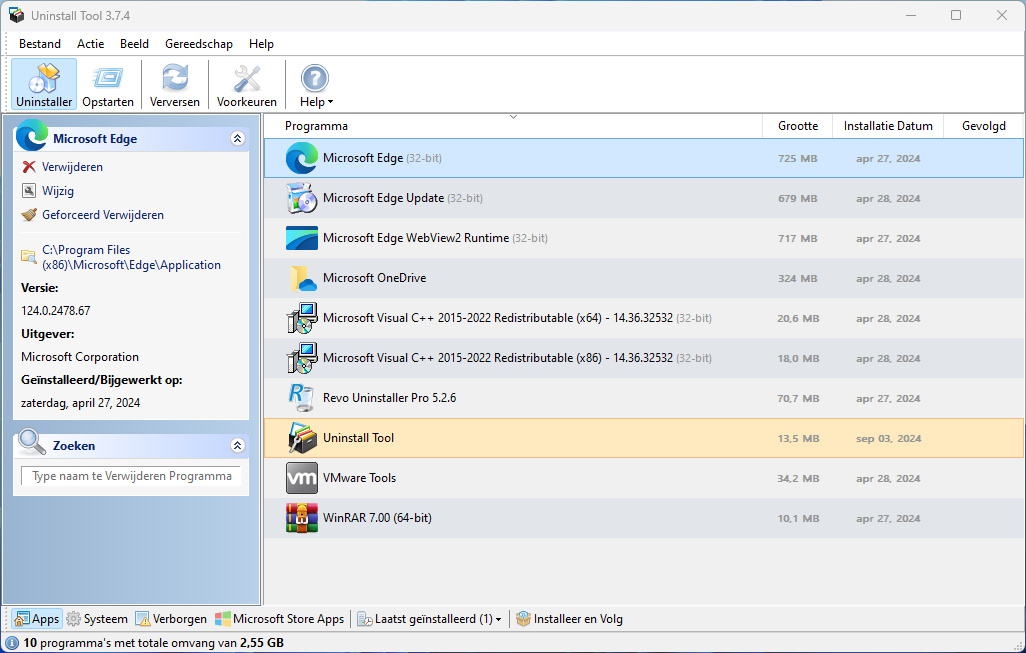Open the Beeld menu
The height and width of the screenshot is (653, 1026).
point(134,44)
